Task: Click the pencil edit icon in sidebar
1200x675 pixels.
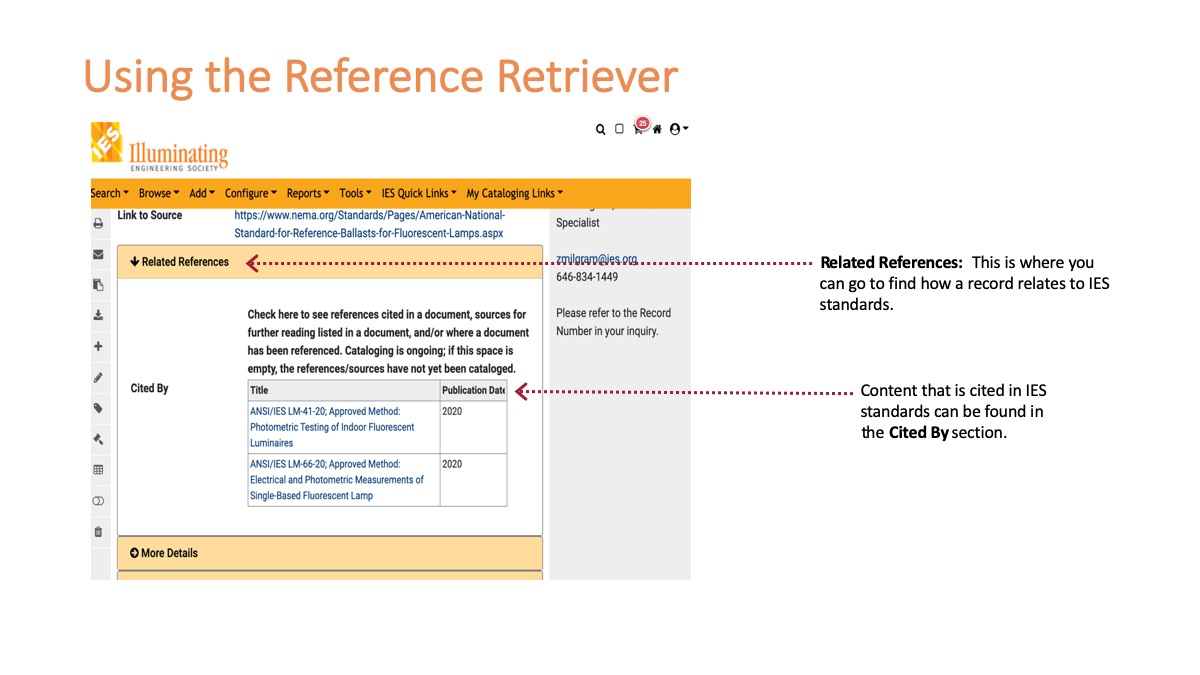Action: 98,378
